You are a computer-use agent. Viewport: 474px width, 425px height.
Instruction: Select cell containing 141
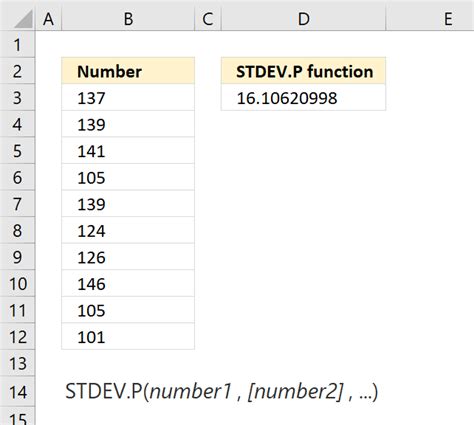coord(128,151)
